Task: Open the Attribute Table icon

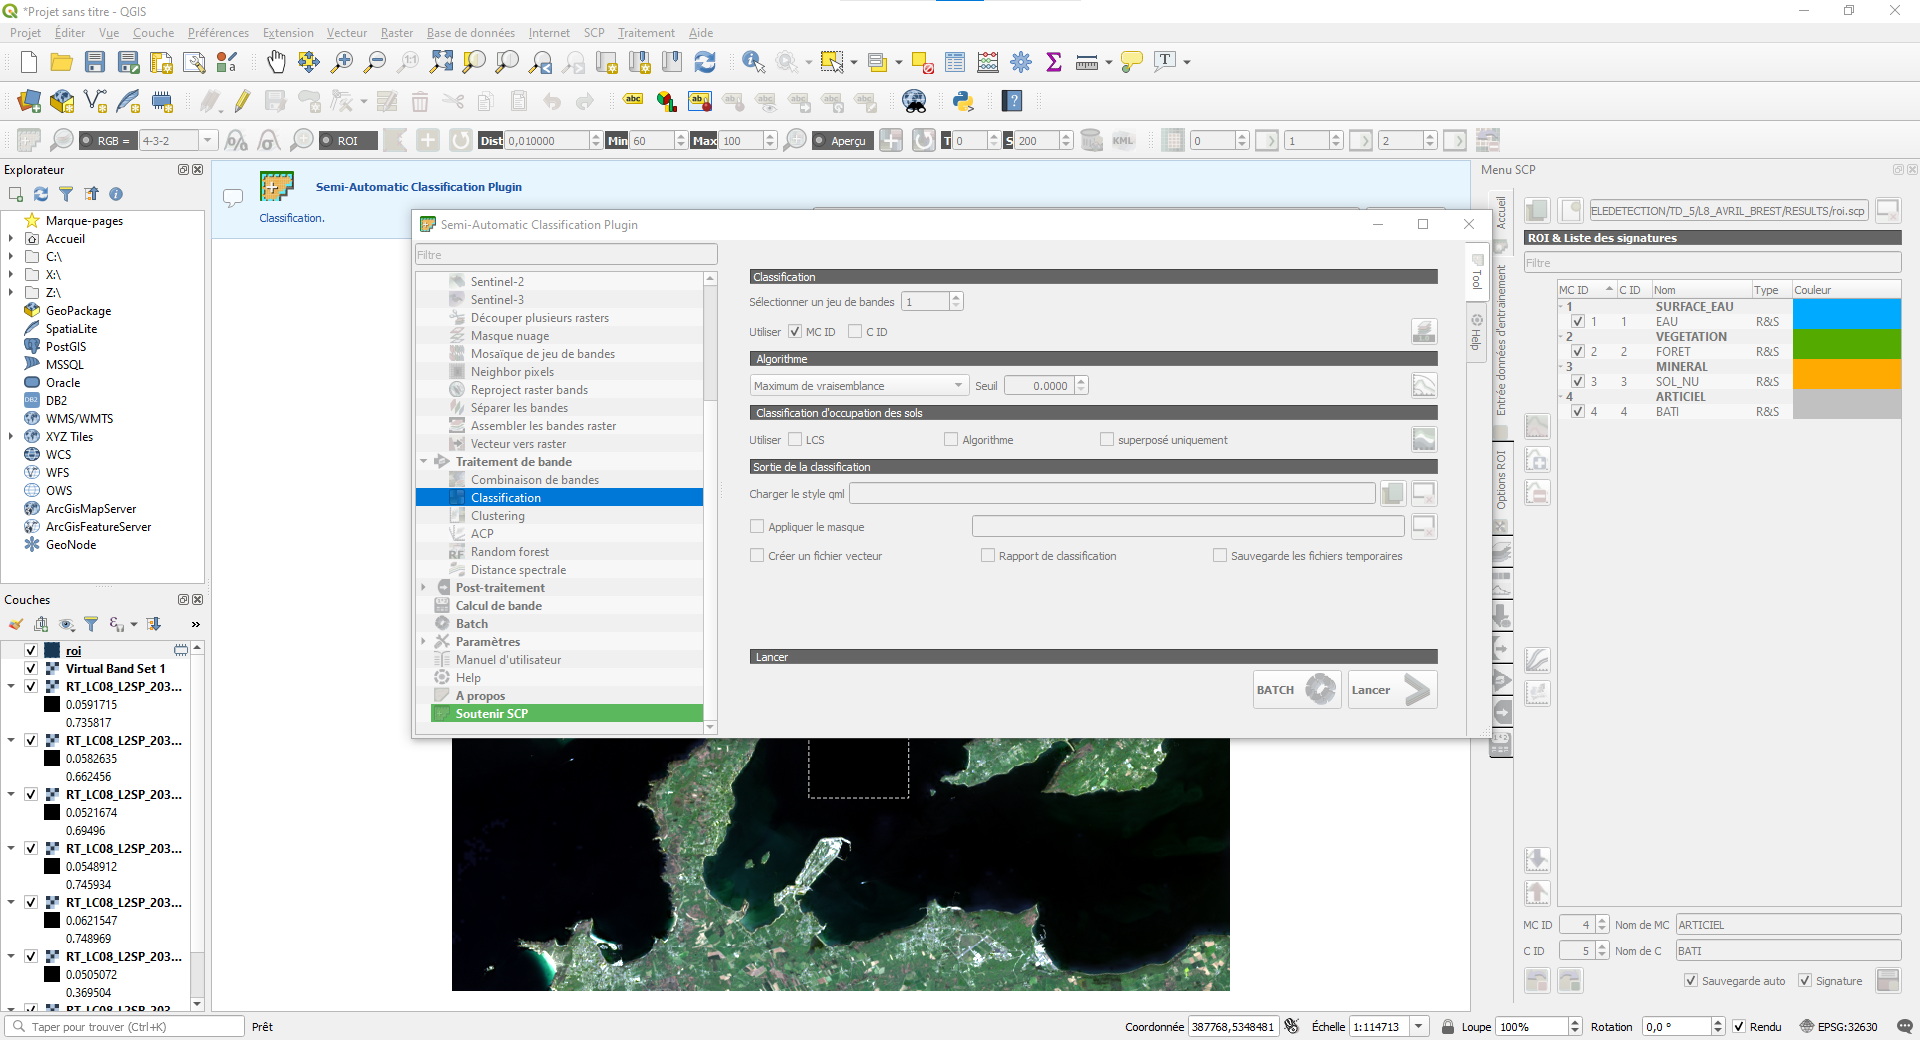Action: [x=955, y=62]
